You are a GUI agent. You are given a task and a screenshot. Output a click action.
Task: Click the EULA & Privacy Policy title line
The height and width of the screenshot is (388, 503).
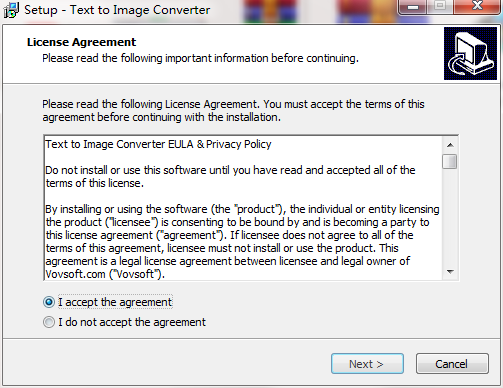[x=158, y=144]
